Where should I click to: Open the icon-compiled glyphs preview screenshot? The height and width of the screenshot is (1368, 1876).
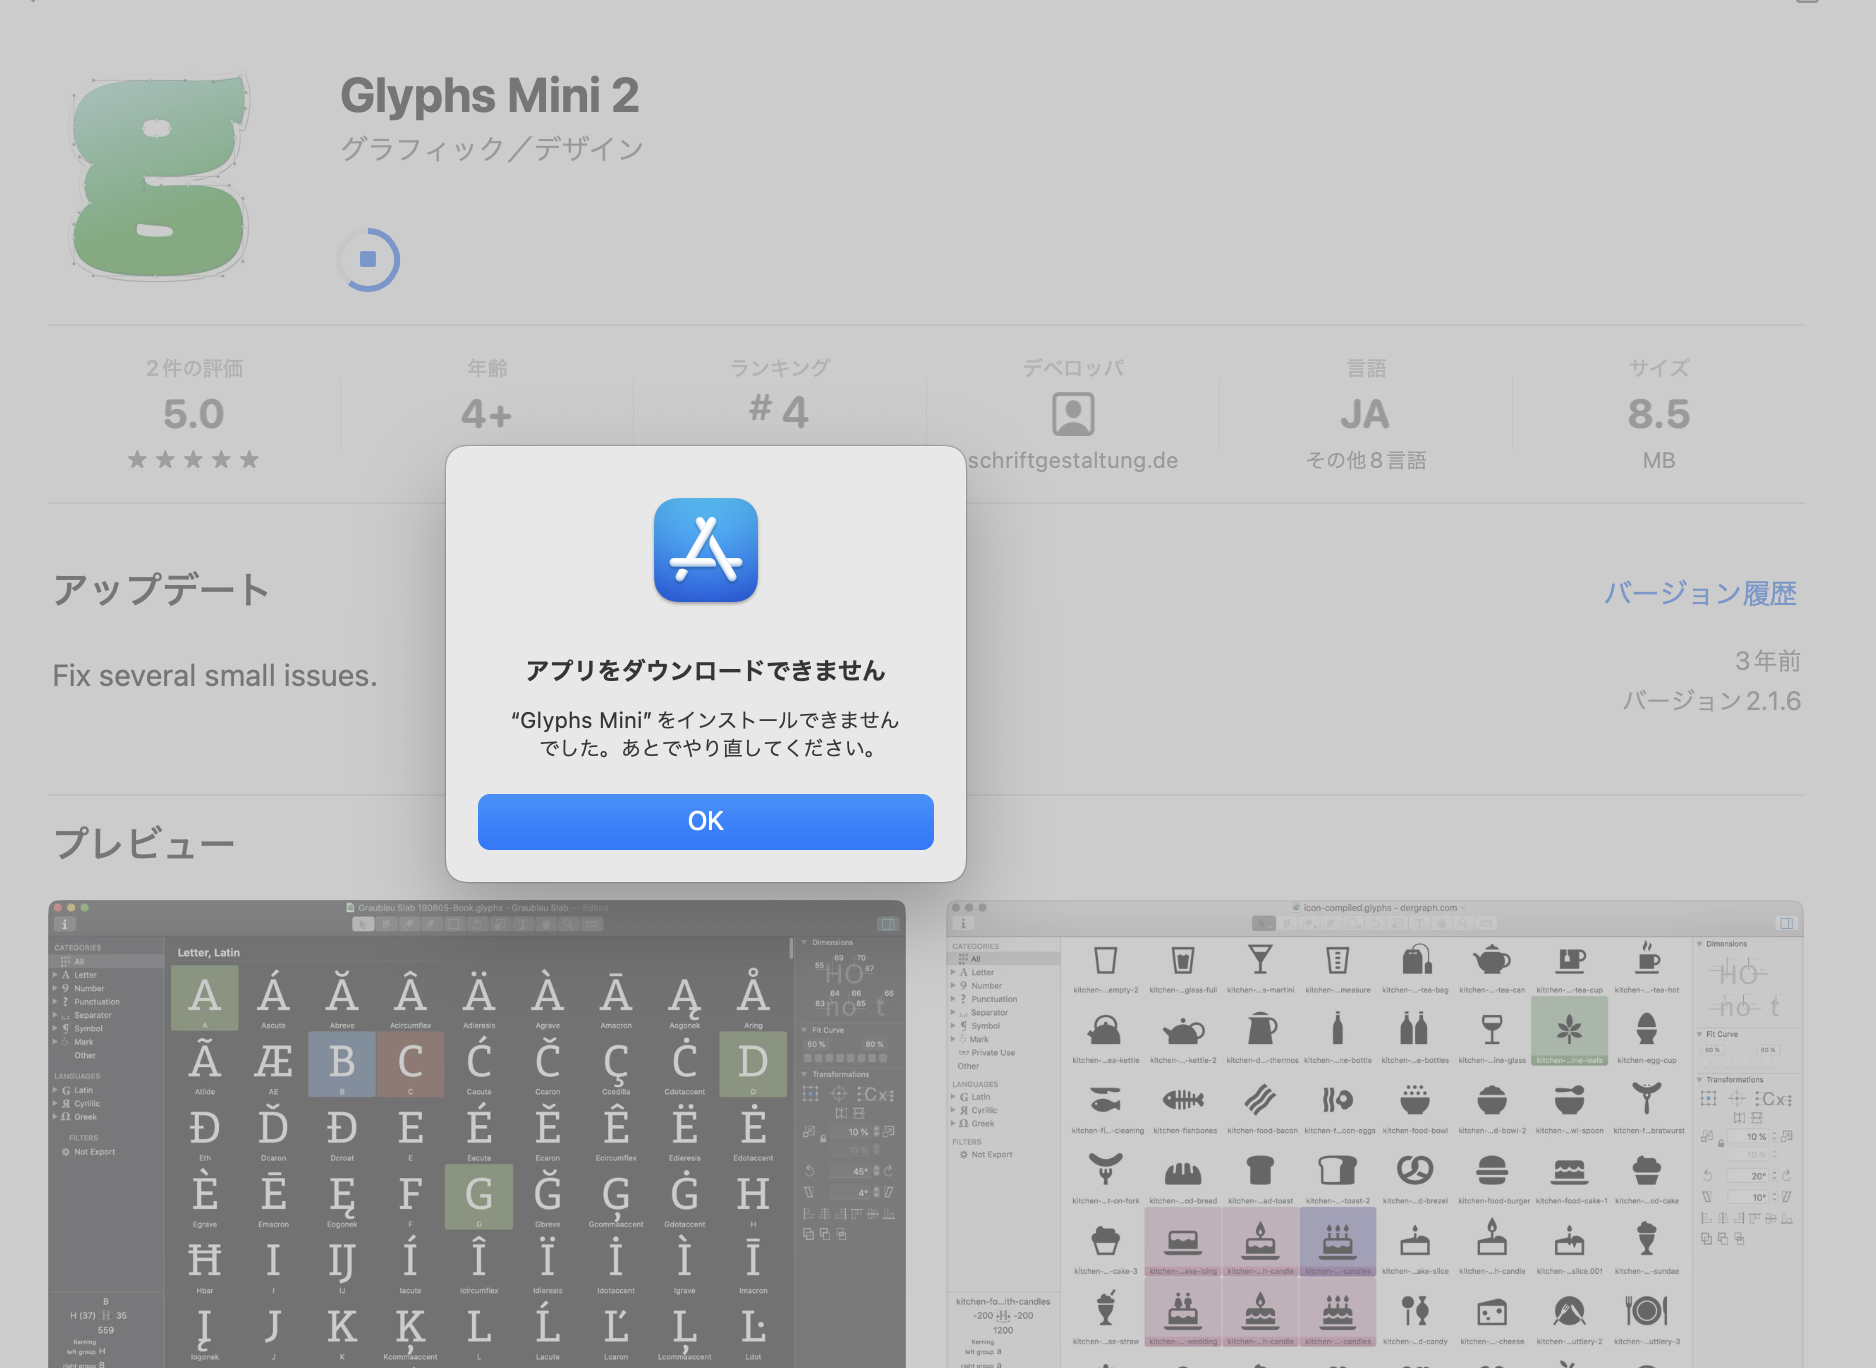(x=1375, y=1134)
